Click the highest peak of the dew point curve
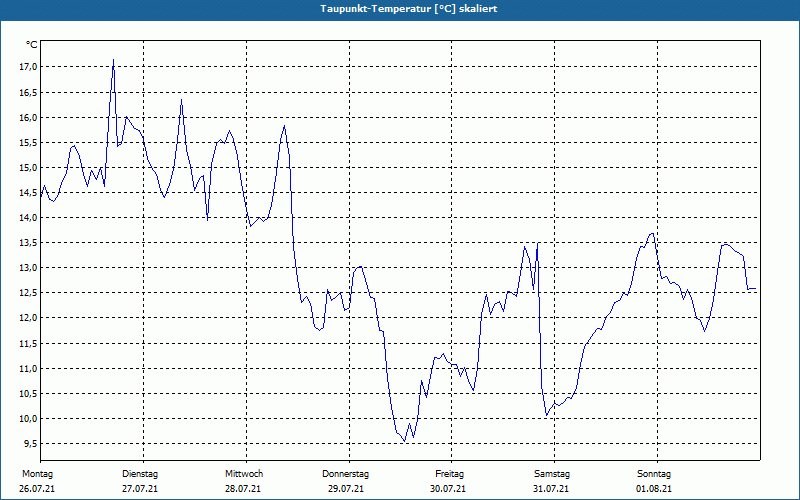Image resolution: width=800 pixels, height=500 pixels. point(113,60)
